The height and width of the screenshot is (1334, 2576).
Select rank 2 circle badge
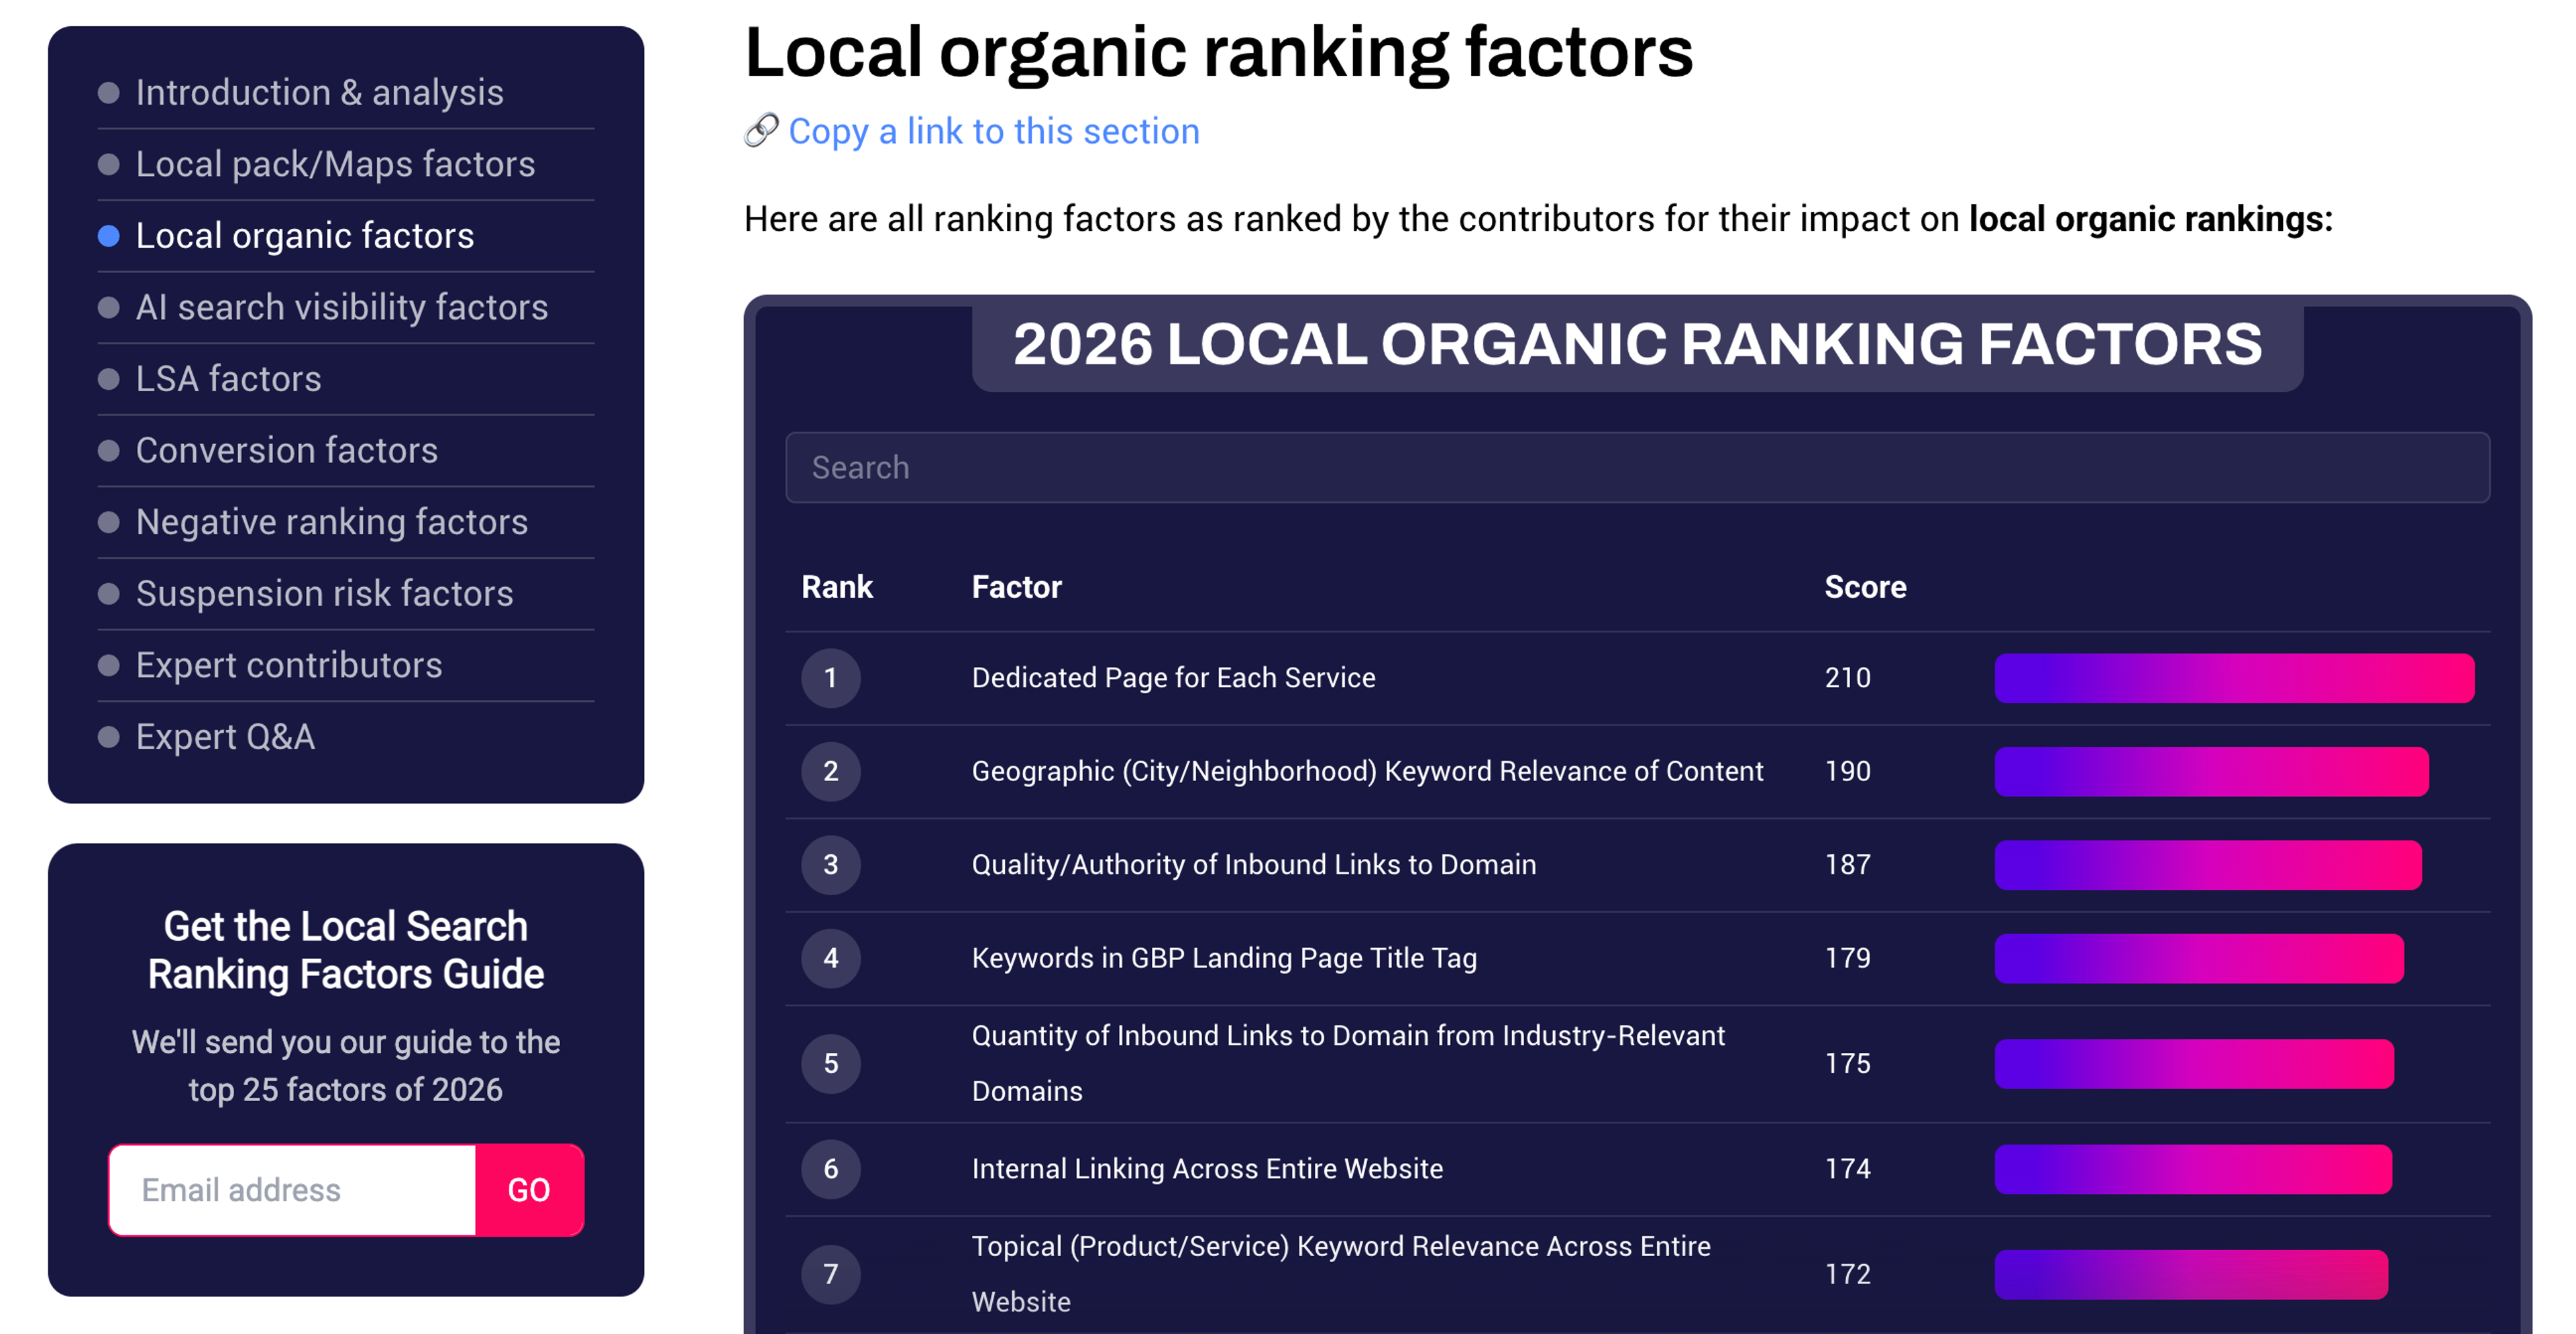coord(830,771)
